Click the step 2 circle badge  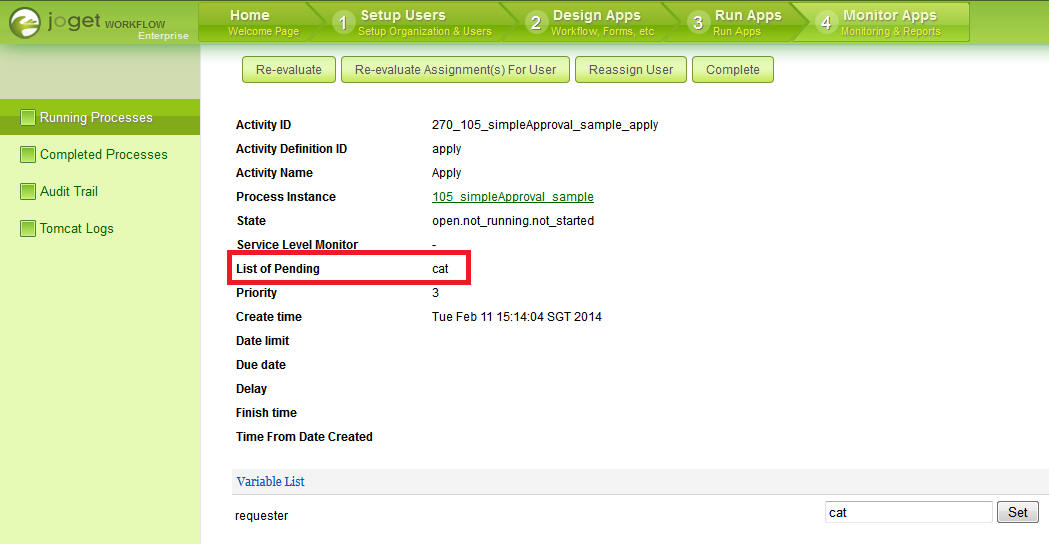click(535, 23)
